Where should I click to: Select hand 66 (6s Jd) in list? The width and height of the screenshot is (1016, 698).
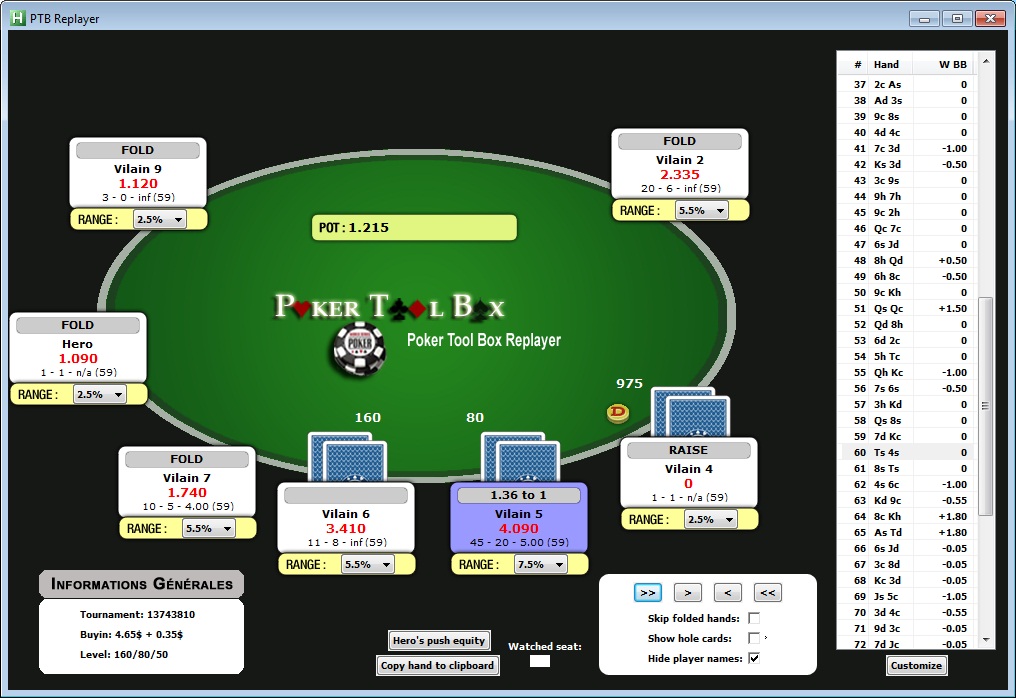tap(907, 548)
